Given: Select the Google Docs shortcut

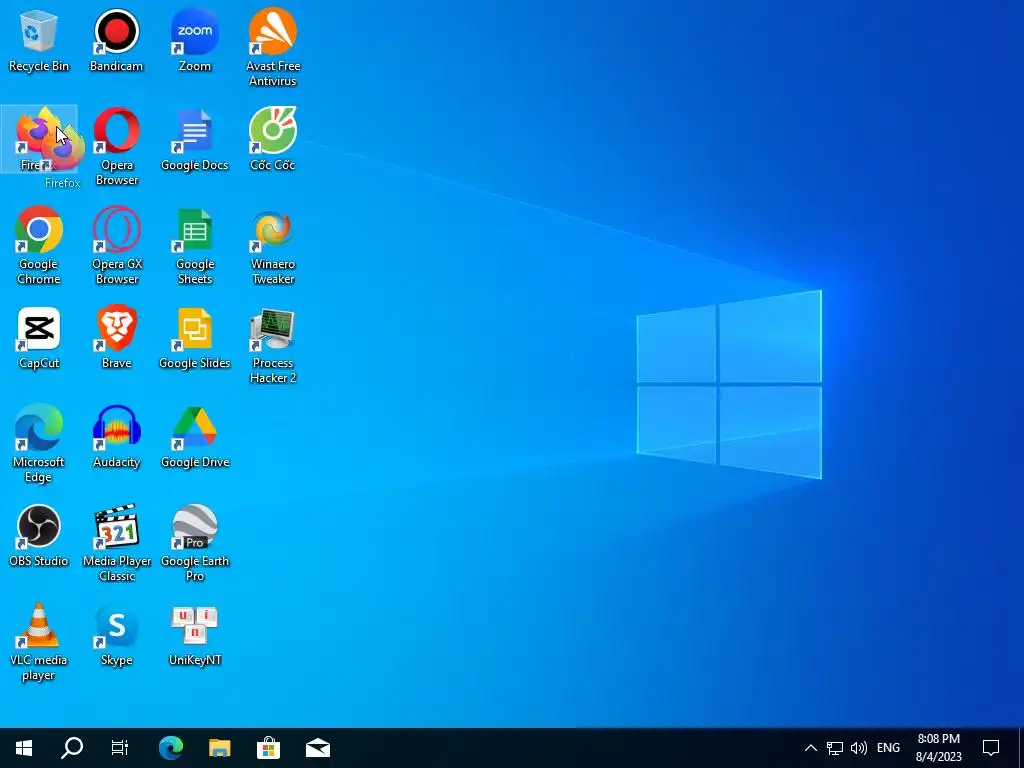Looking at the screenshot, I should [x=195, y=140].
